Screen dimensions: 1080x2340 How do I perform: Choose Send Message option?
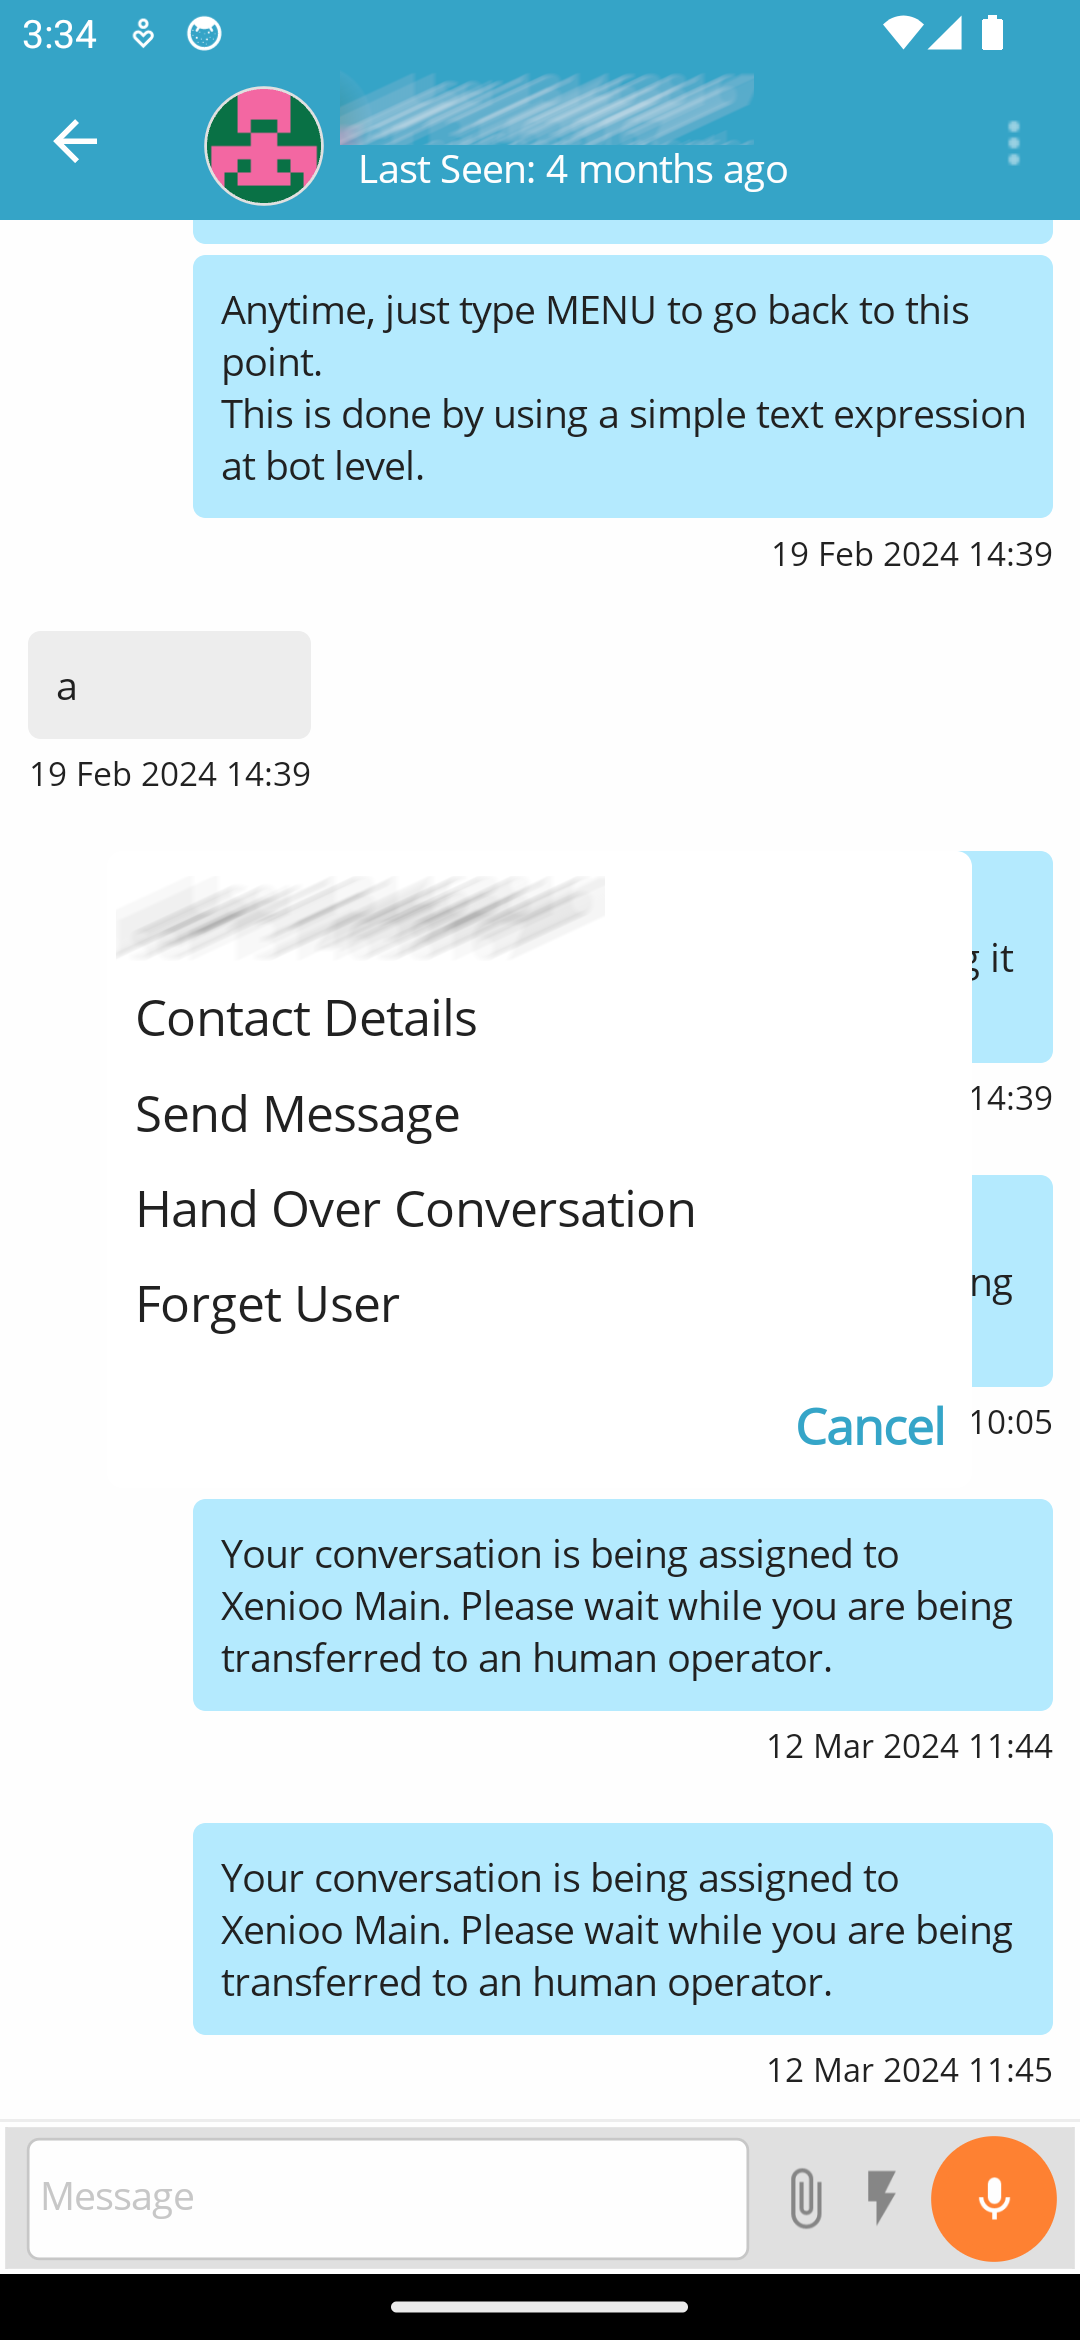(298, 1114)
